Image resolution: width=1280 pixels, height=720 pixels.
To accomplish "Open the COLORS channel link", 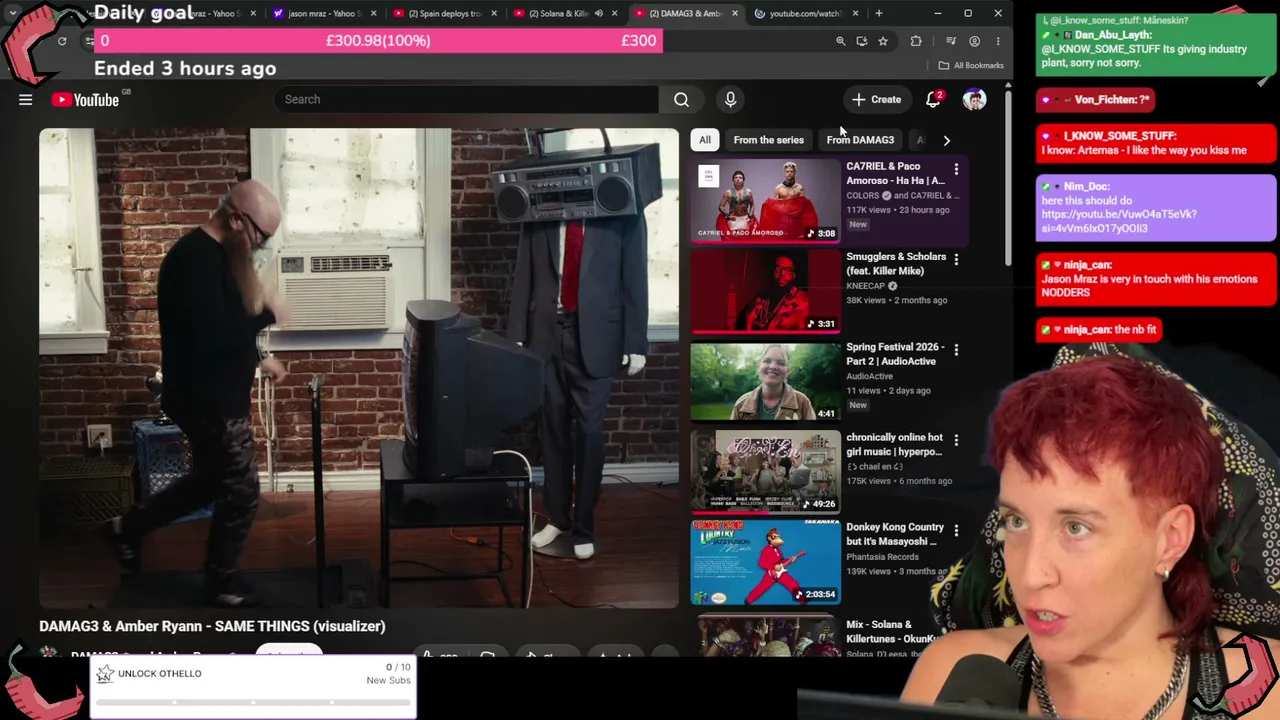I will click(x=863, y=195).
